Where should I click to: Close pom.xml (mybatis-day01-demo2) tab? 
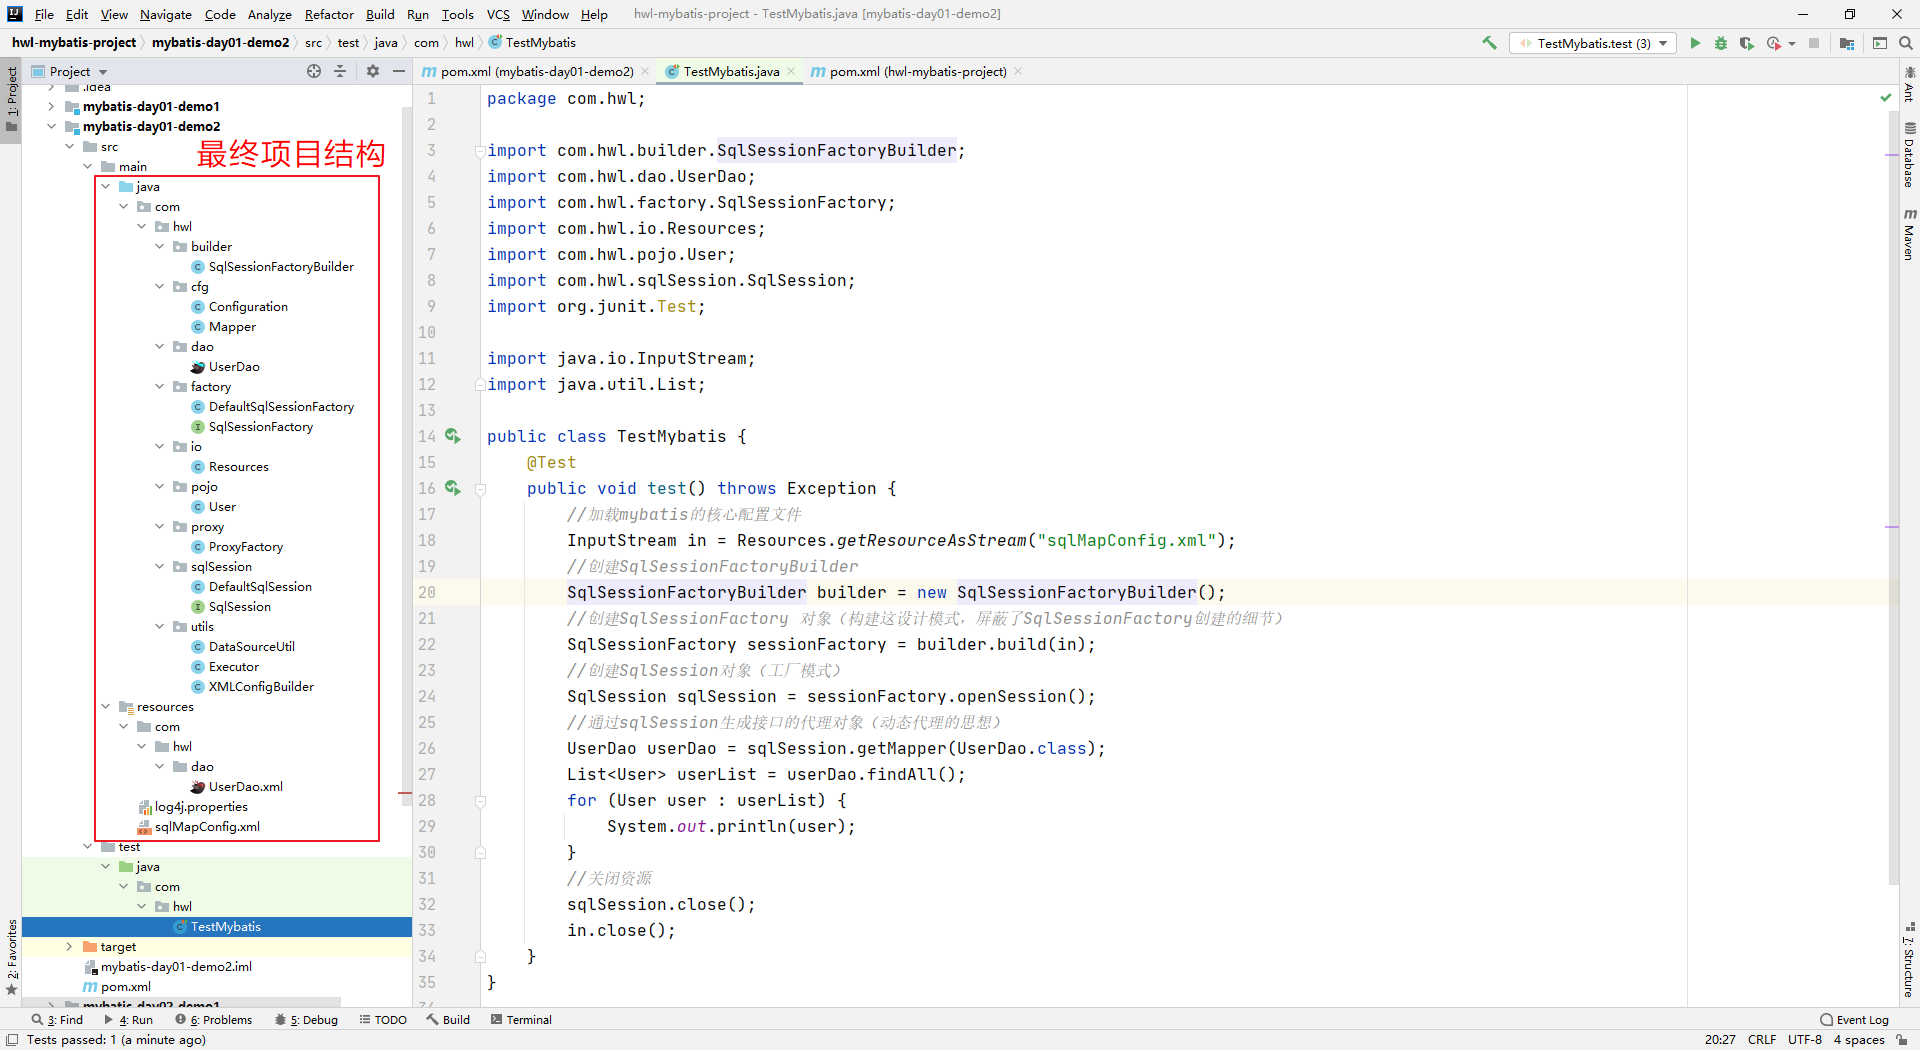(645, 71)
